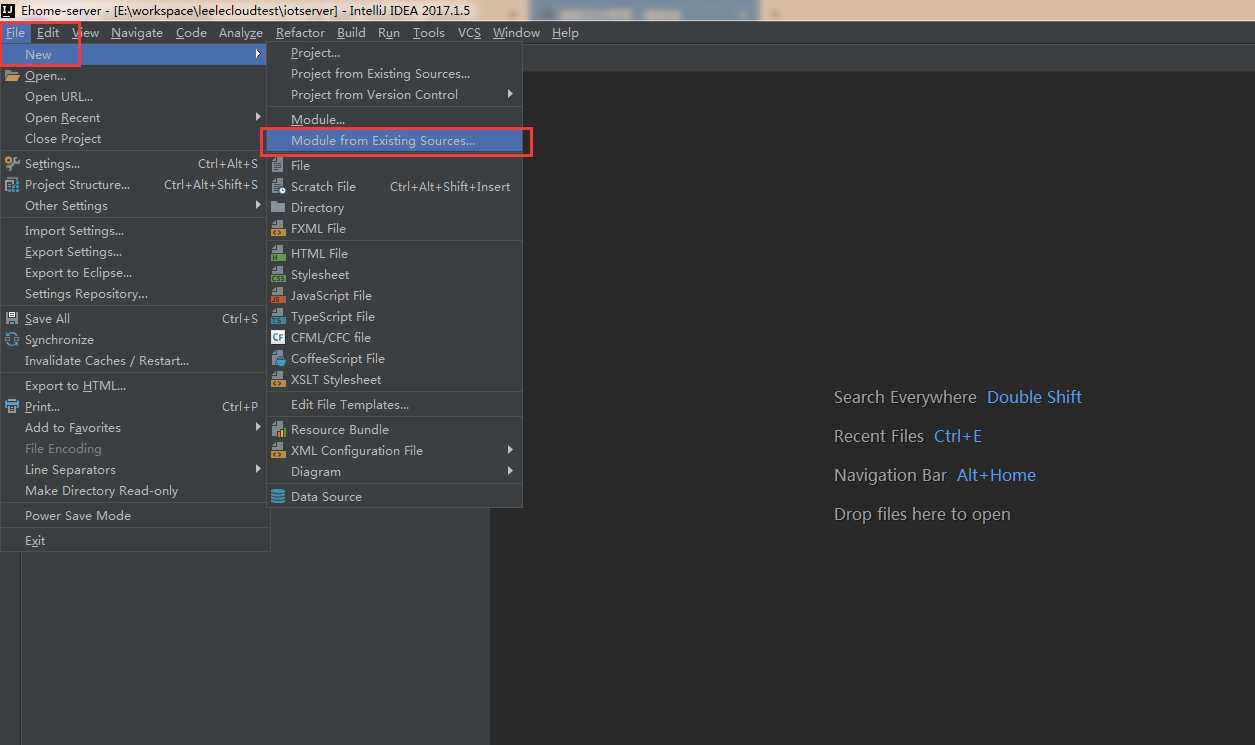Click the File item's document icon

pyautogui.click(x=278, y=165)
